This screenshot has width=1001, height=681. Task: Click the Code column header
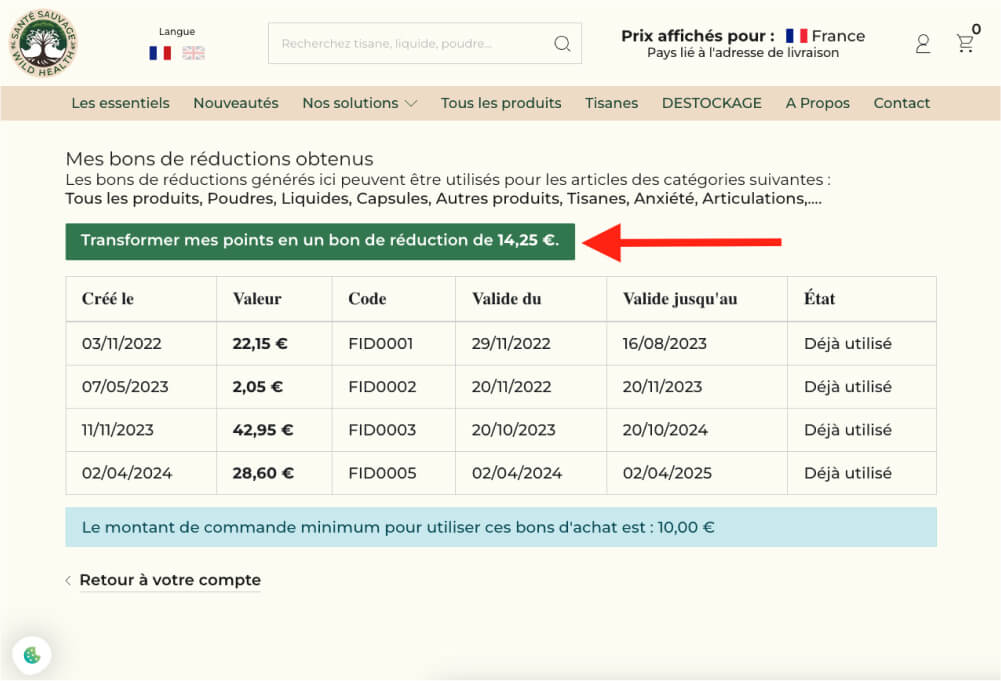(x=367, y=299)
